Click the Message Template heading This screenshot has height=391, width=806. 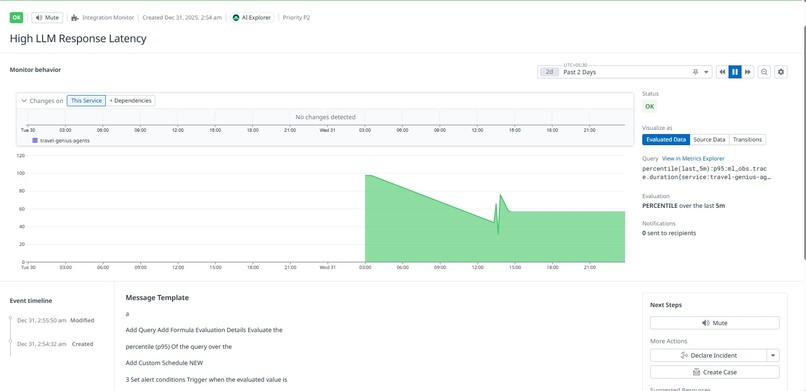[157, 297]
